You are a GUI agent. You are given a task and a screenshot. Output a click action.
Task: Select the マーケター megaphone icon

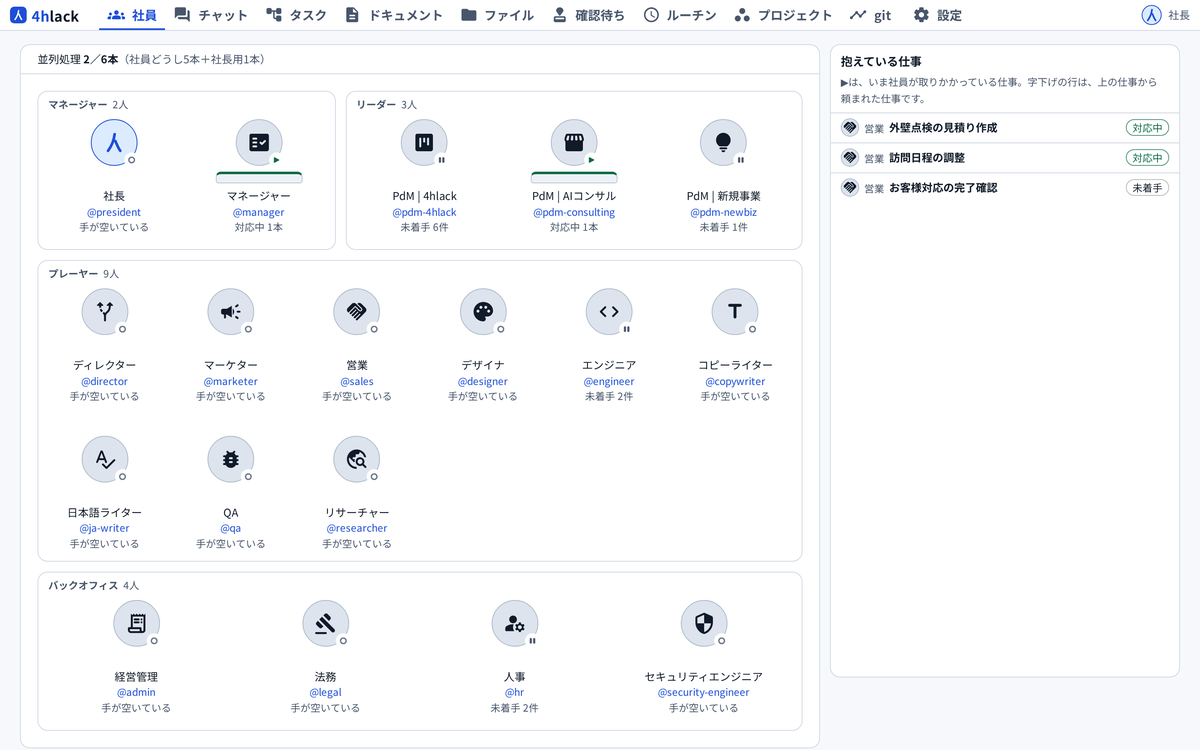(x=231, y=312)
